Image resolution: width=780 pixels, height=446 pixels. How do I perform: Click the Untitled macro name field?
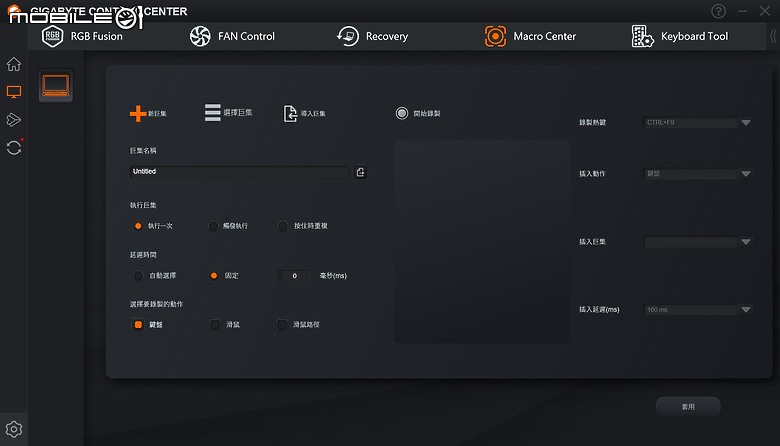[x=239, y=172]
